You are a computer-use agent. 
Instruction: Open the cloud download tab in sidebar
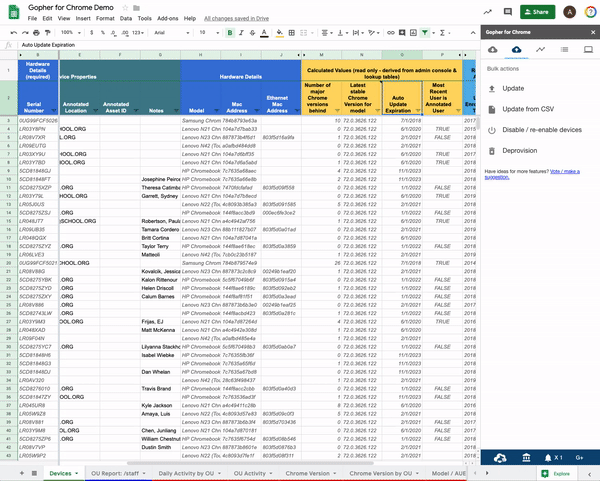click(493, 49)
